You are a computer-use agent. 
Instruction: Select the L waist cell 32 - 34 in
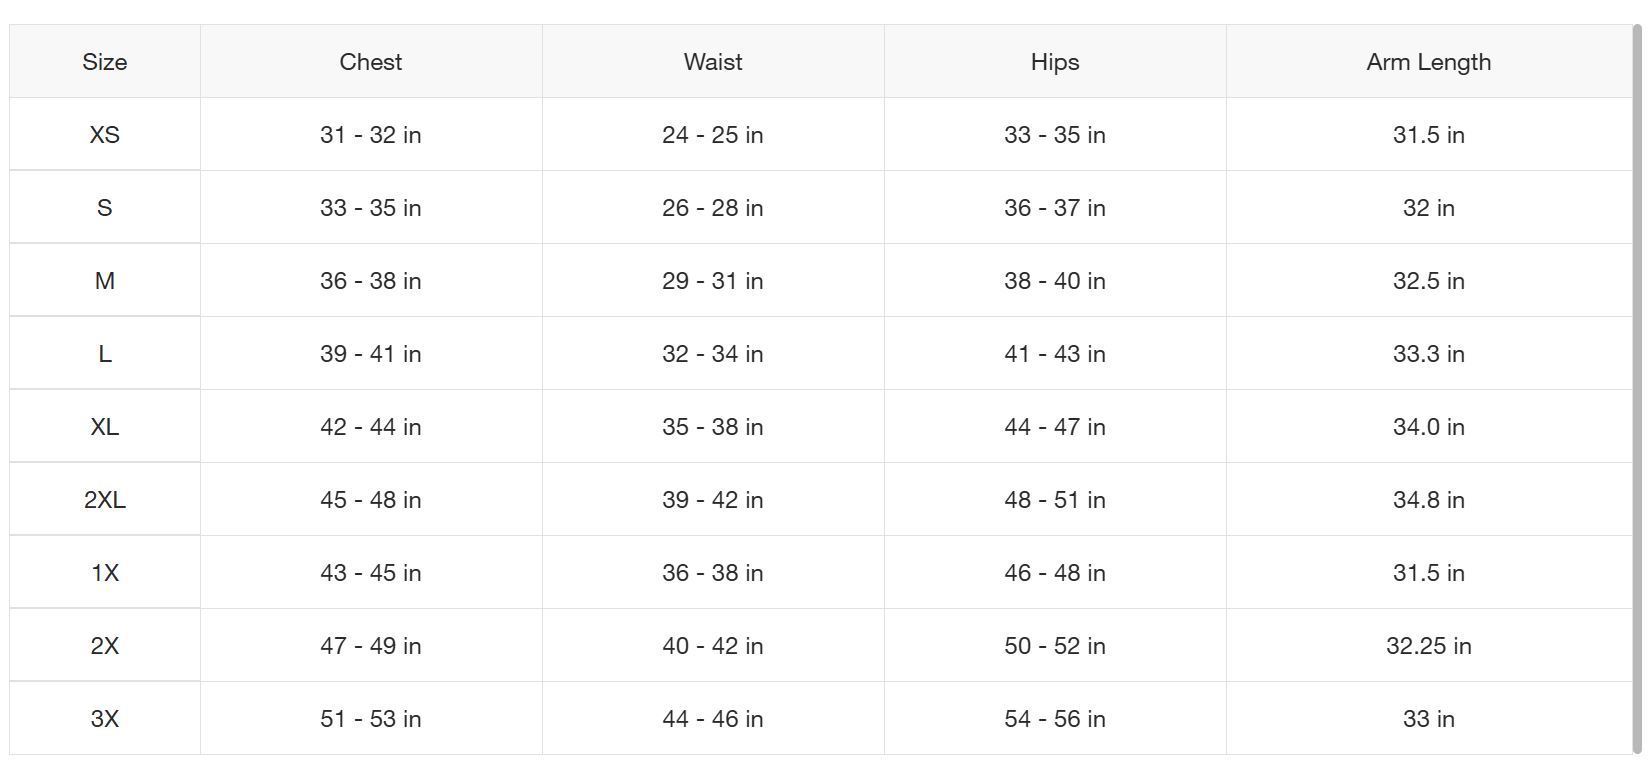pos(713,354)
